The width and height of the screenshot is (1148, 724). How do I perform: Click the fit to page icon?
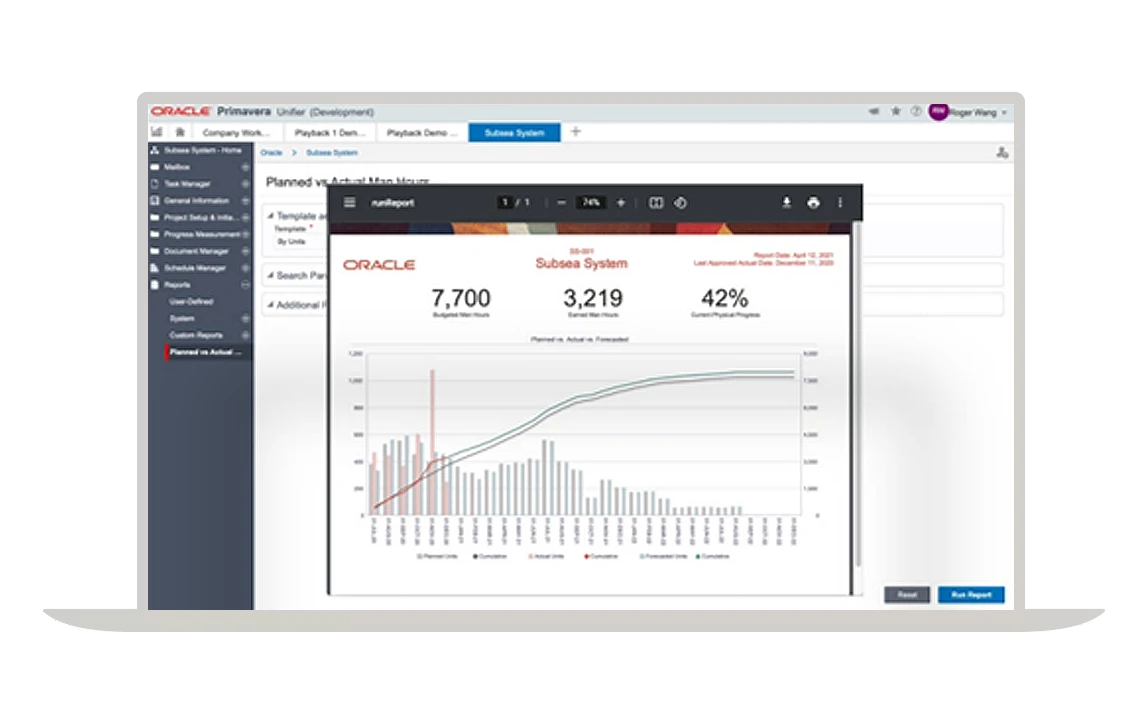[656, 203]
